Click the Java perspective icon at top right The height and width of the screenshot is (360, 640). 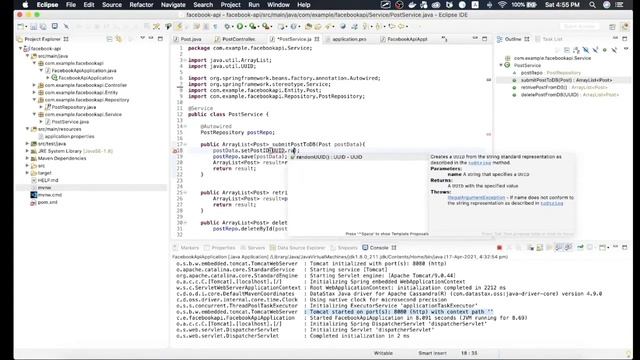(625, 27)
